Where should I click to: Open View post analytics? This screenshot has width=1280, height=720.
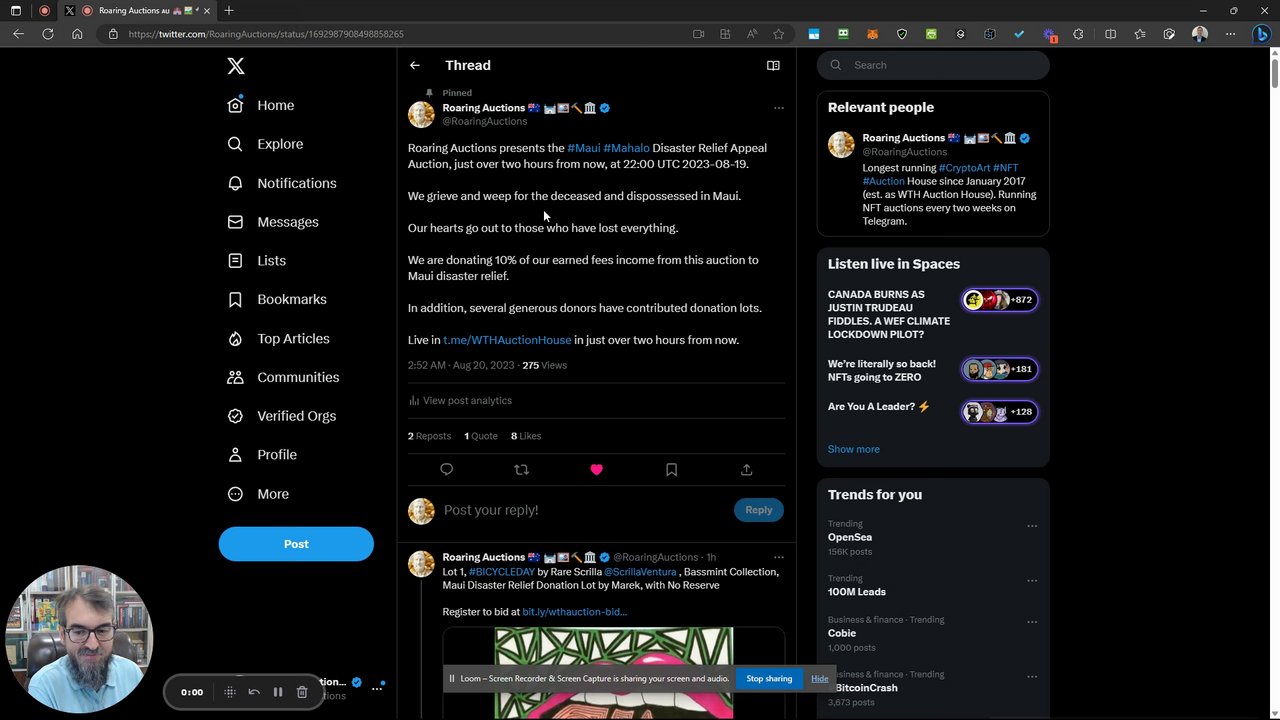[x=460, y=400]
